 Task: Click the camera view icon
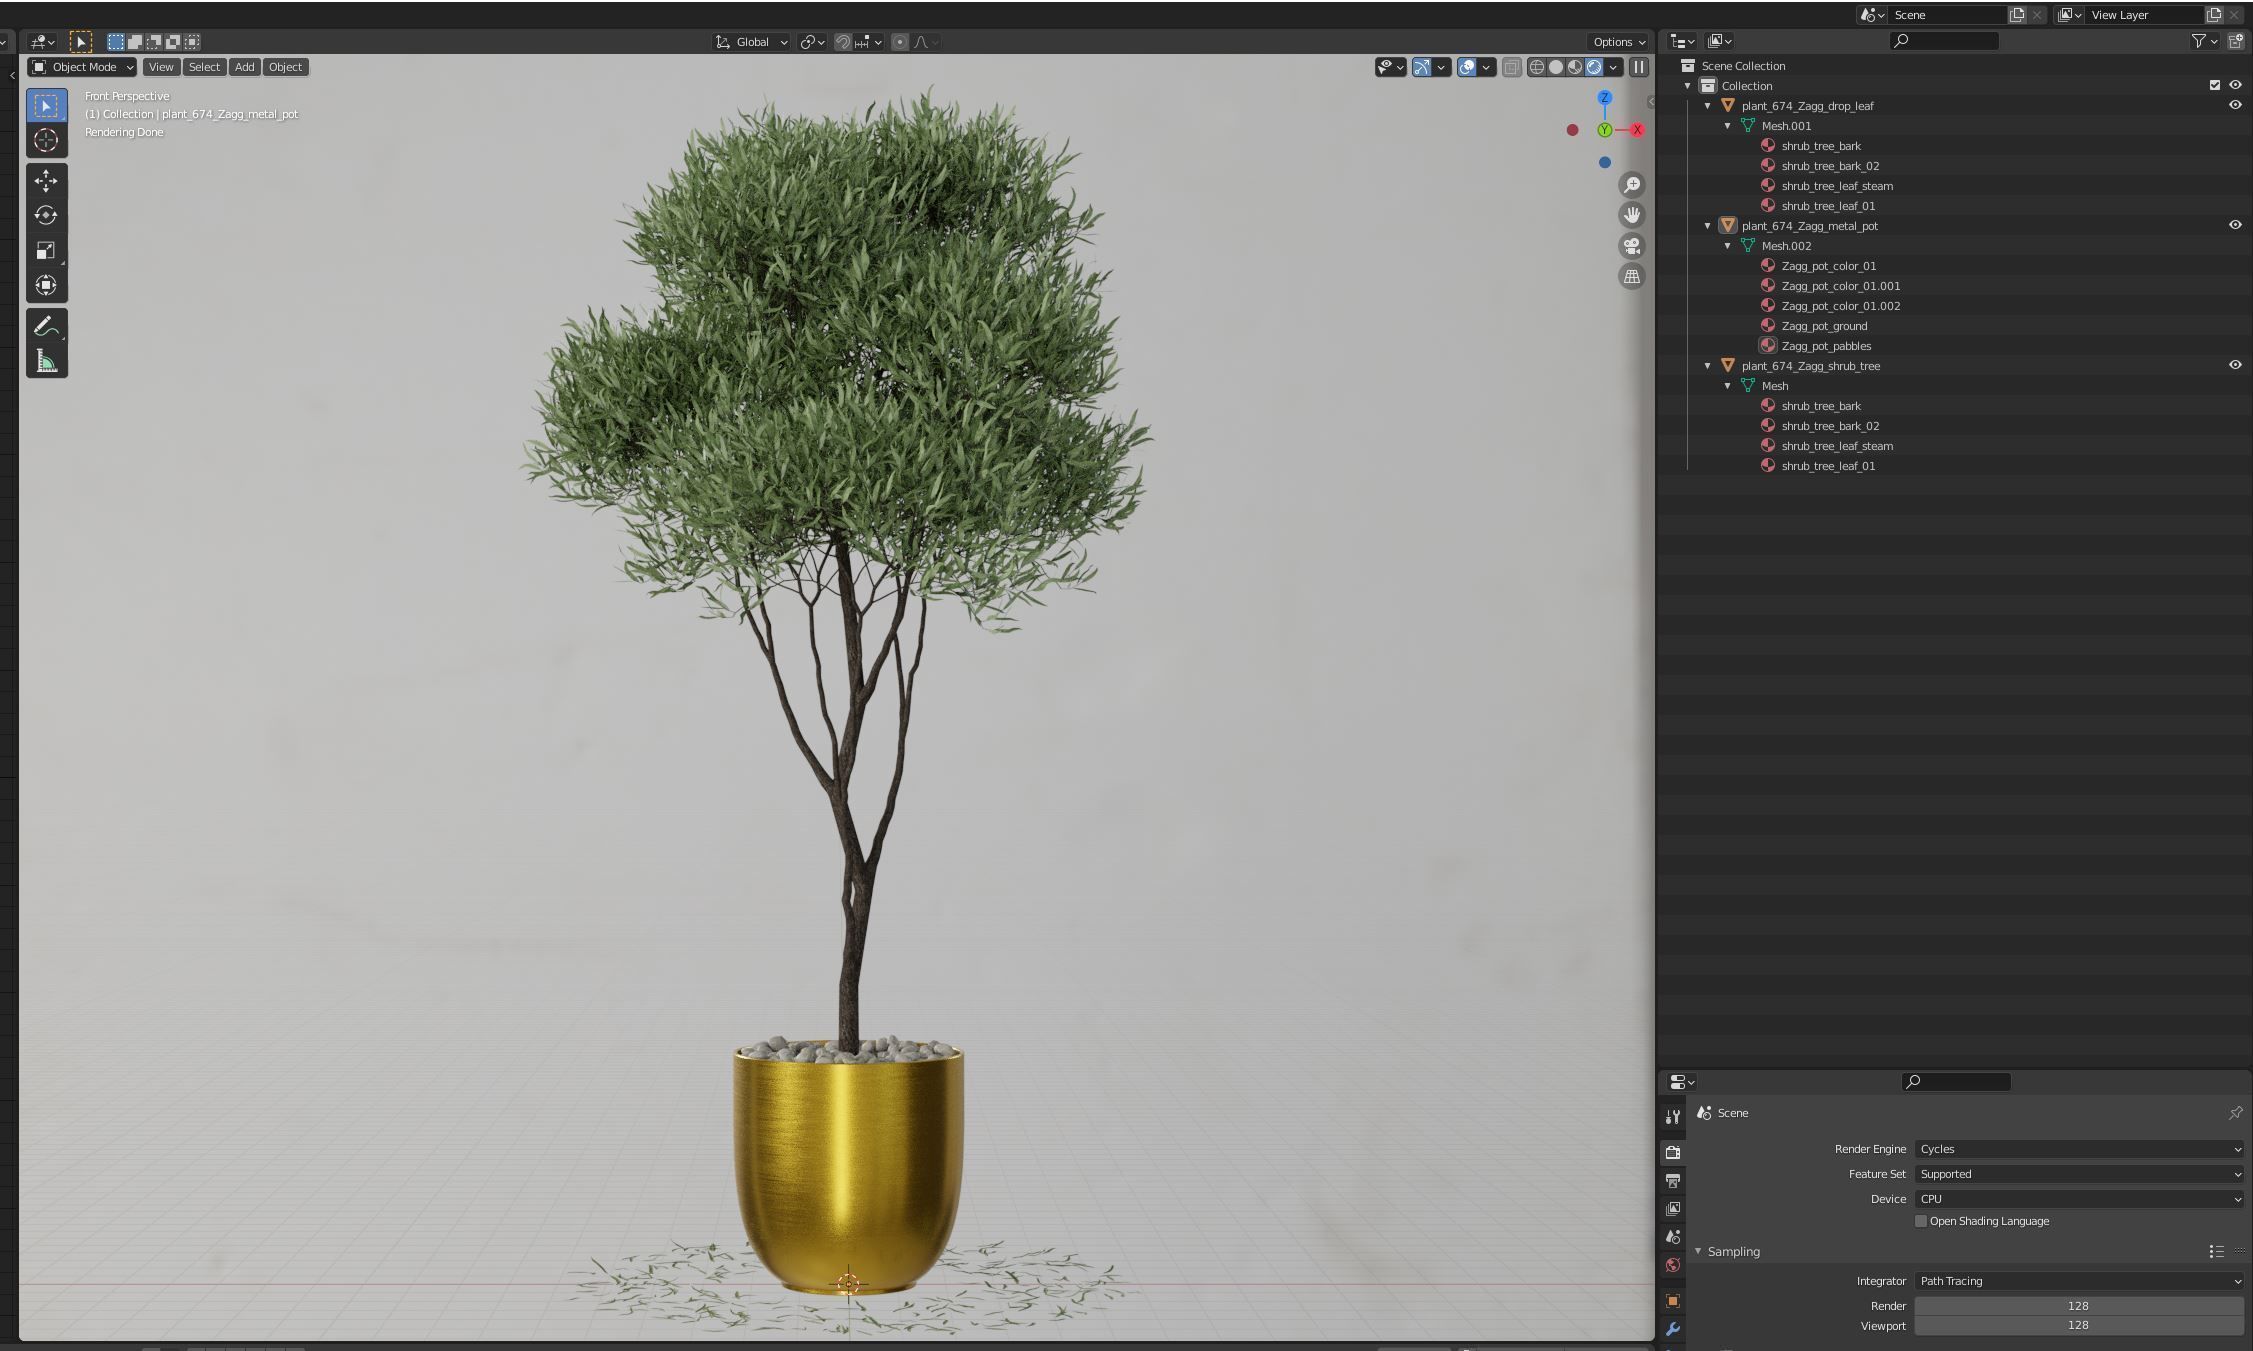(1632, 246)
